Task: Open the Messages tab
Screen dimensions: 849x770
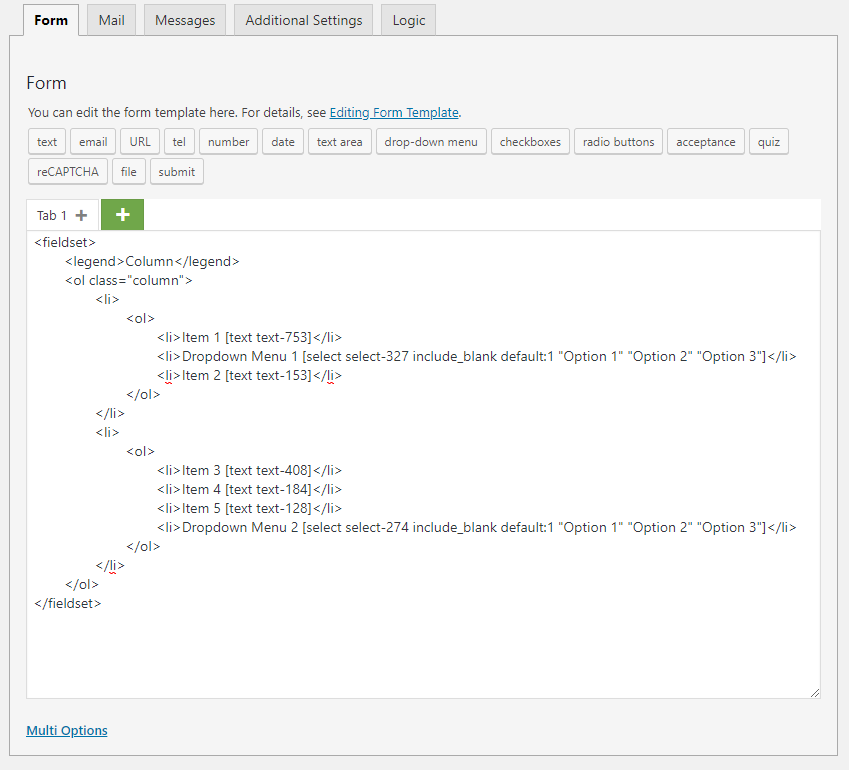Action: pyautogui.click(x=185, y=20)
